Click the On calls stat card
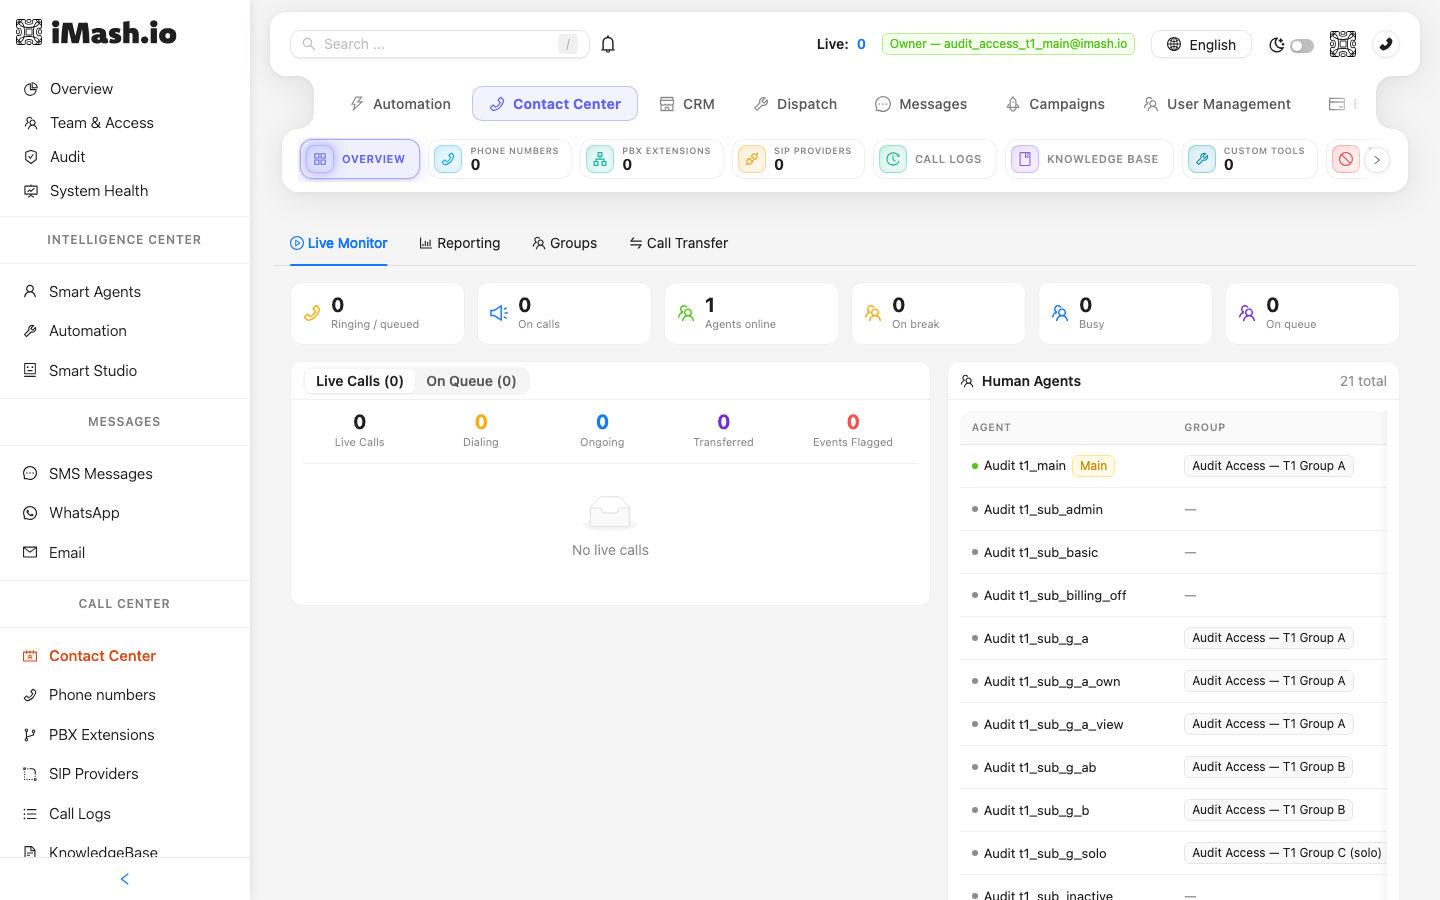The image size is (1440, 900). pos(565,314)
